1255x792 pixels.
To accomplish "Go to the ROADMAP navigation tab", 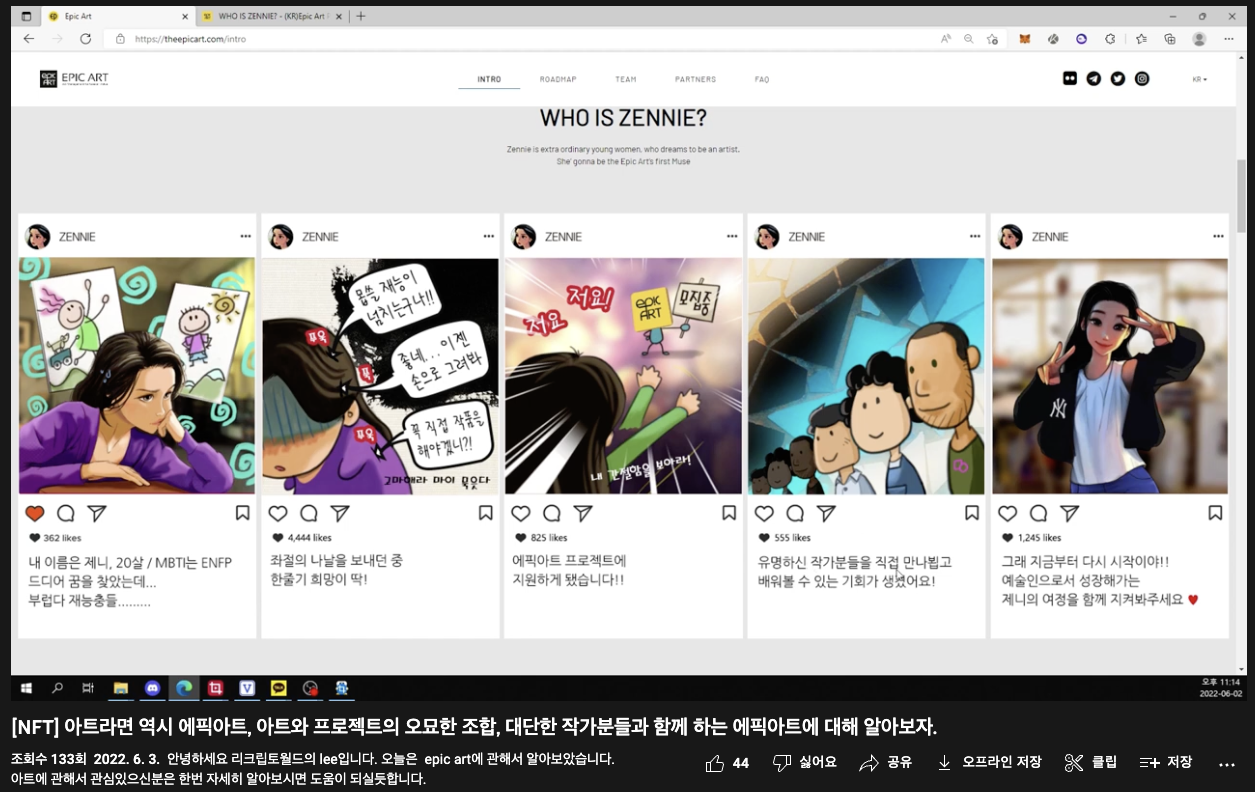I will [558, 79].
